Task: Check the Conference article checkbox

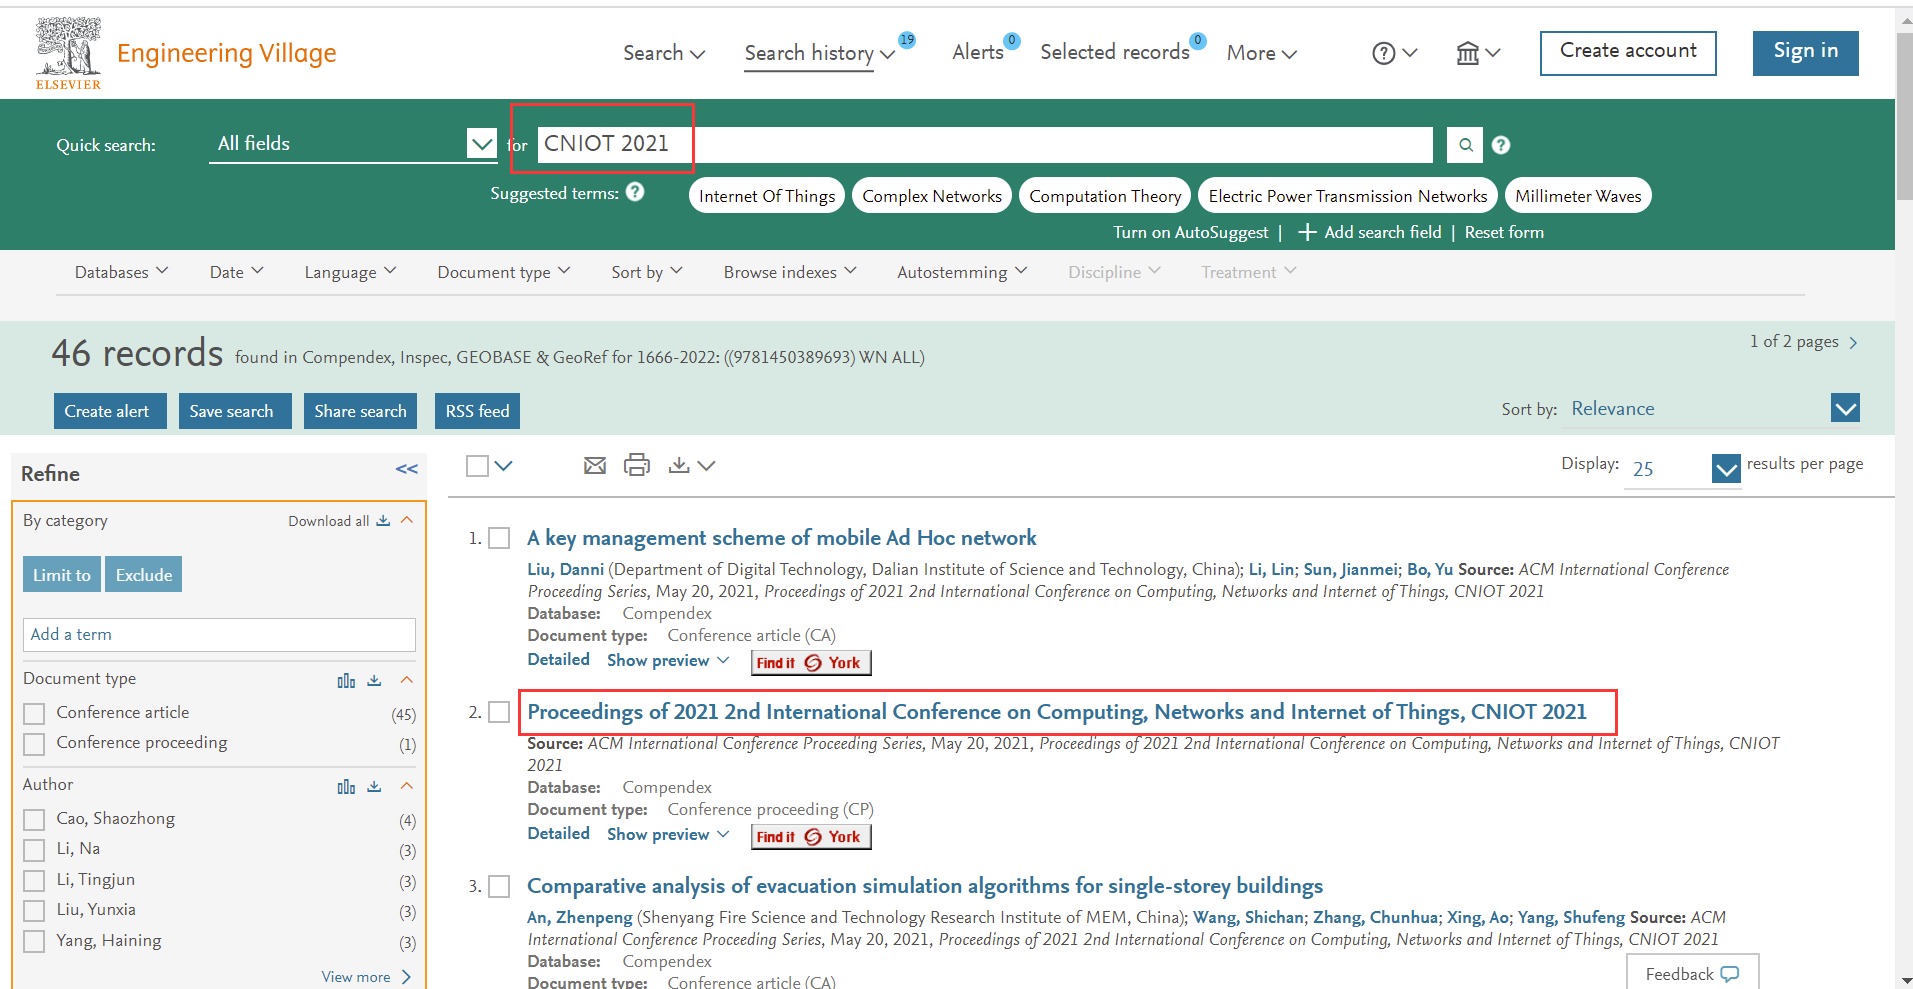Action: point(35,714)
